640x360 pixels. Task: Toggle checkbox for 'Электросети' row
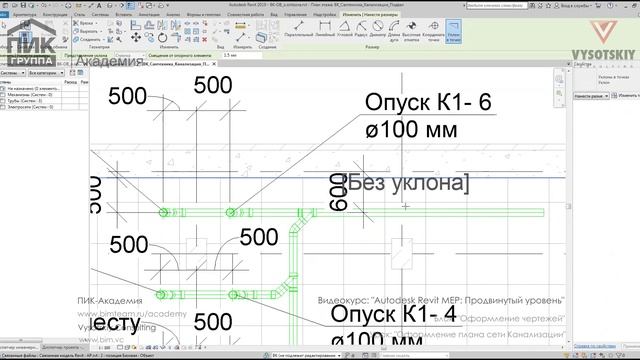[3, 107]
